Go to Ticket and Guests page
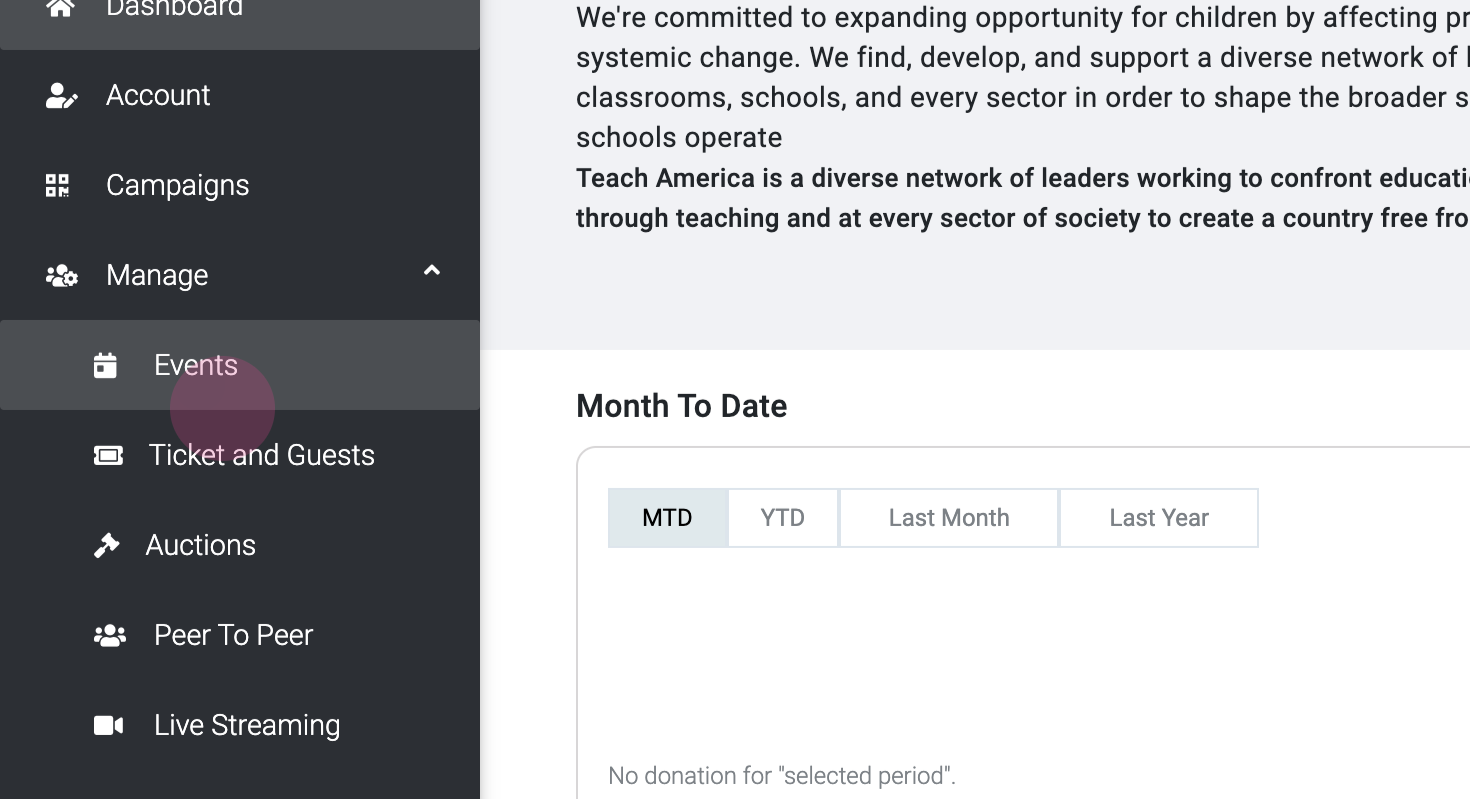This screenshot has height=799, width=1470. coord(261,456)
